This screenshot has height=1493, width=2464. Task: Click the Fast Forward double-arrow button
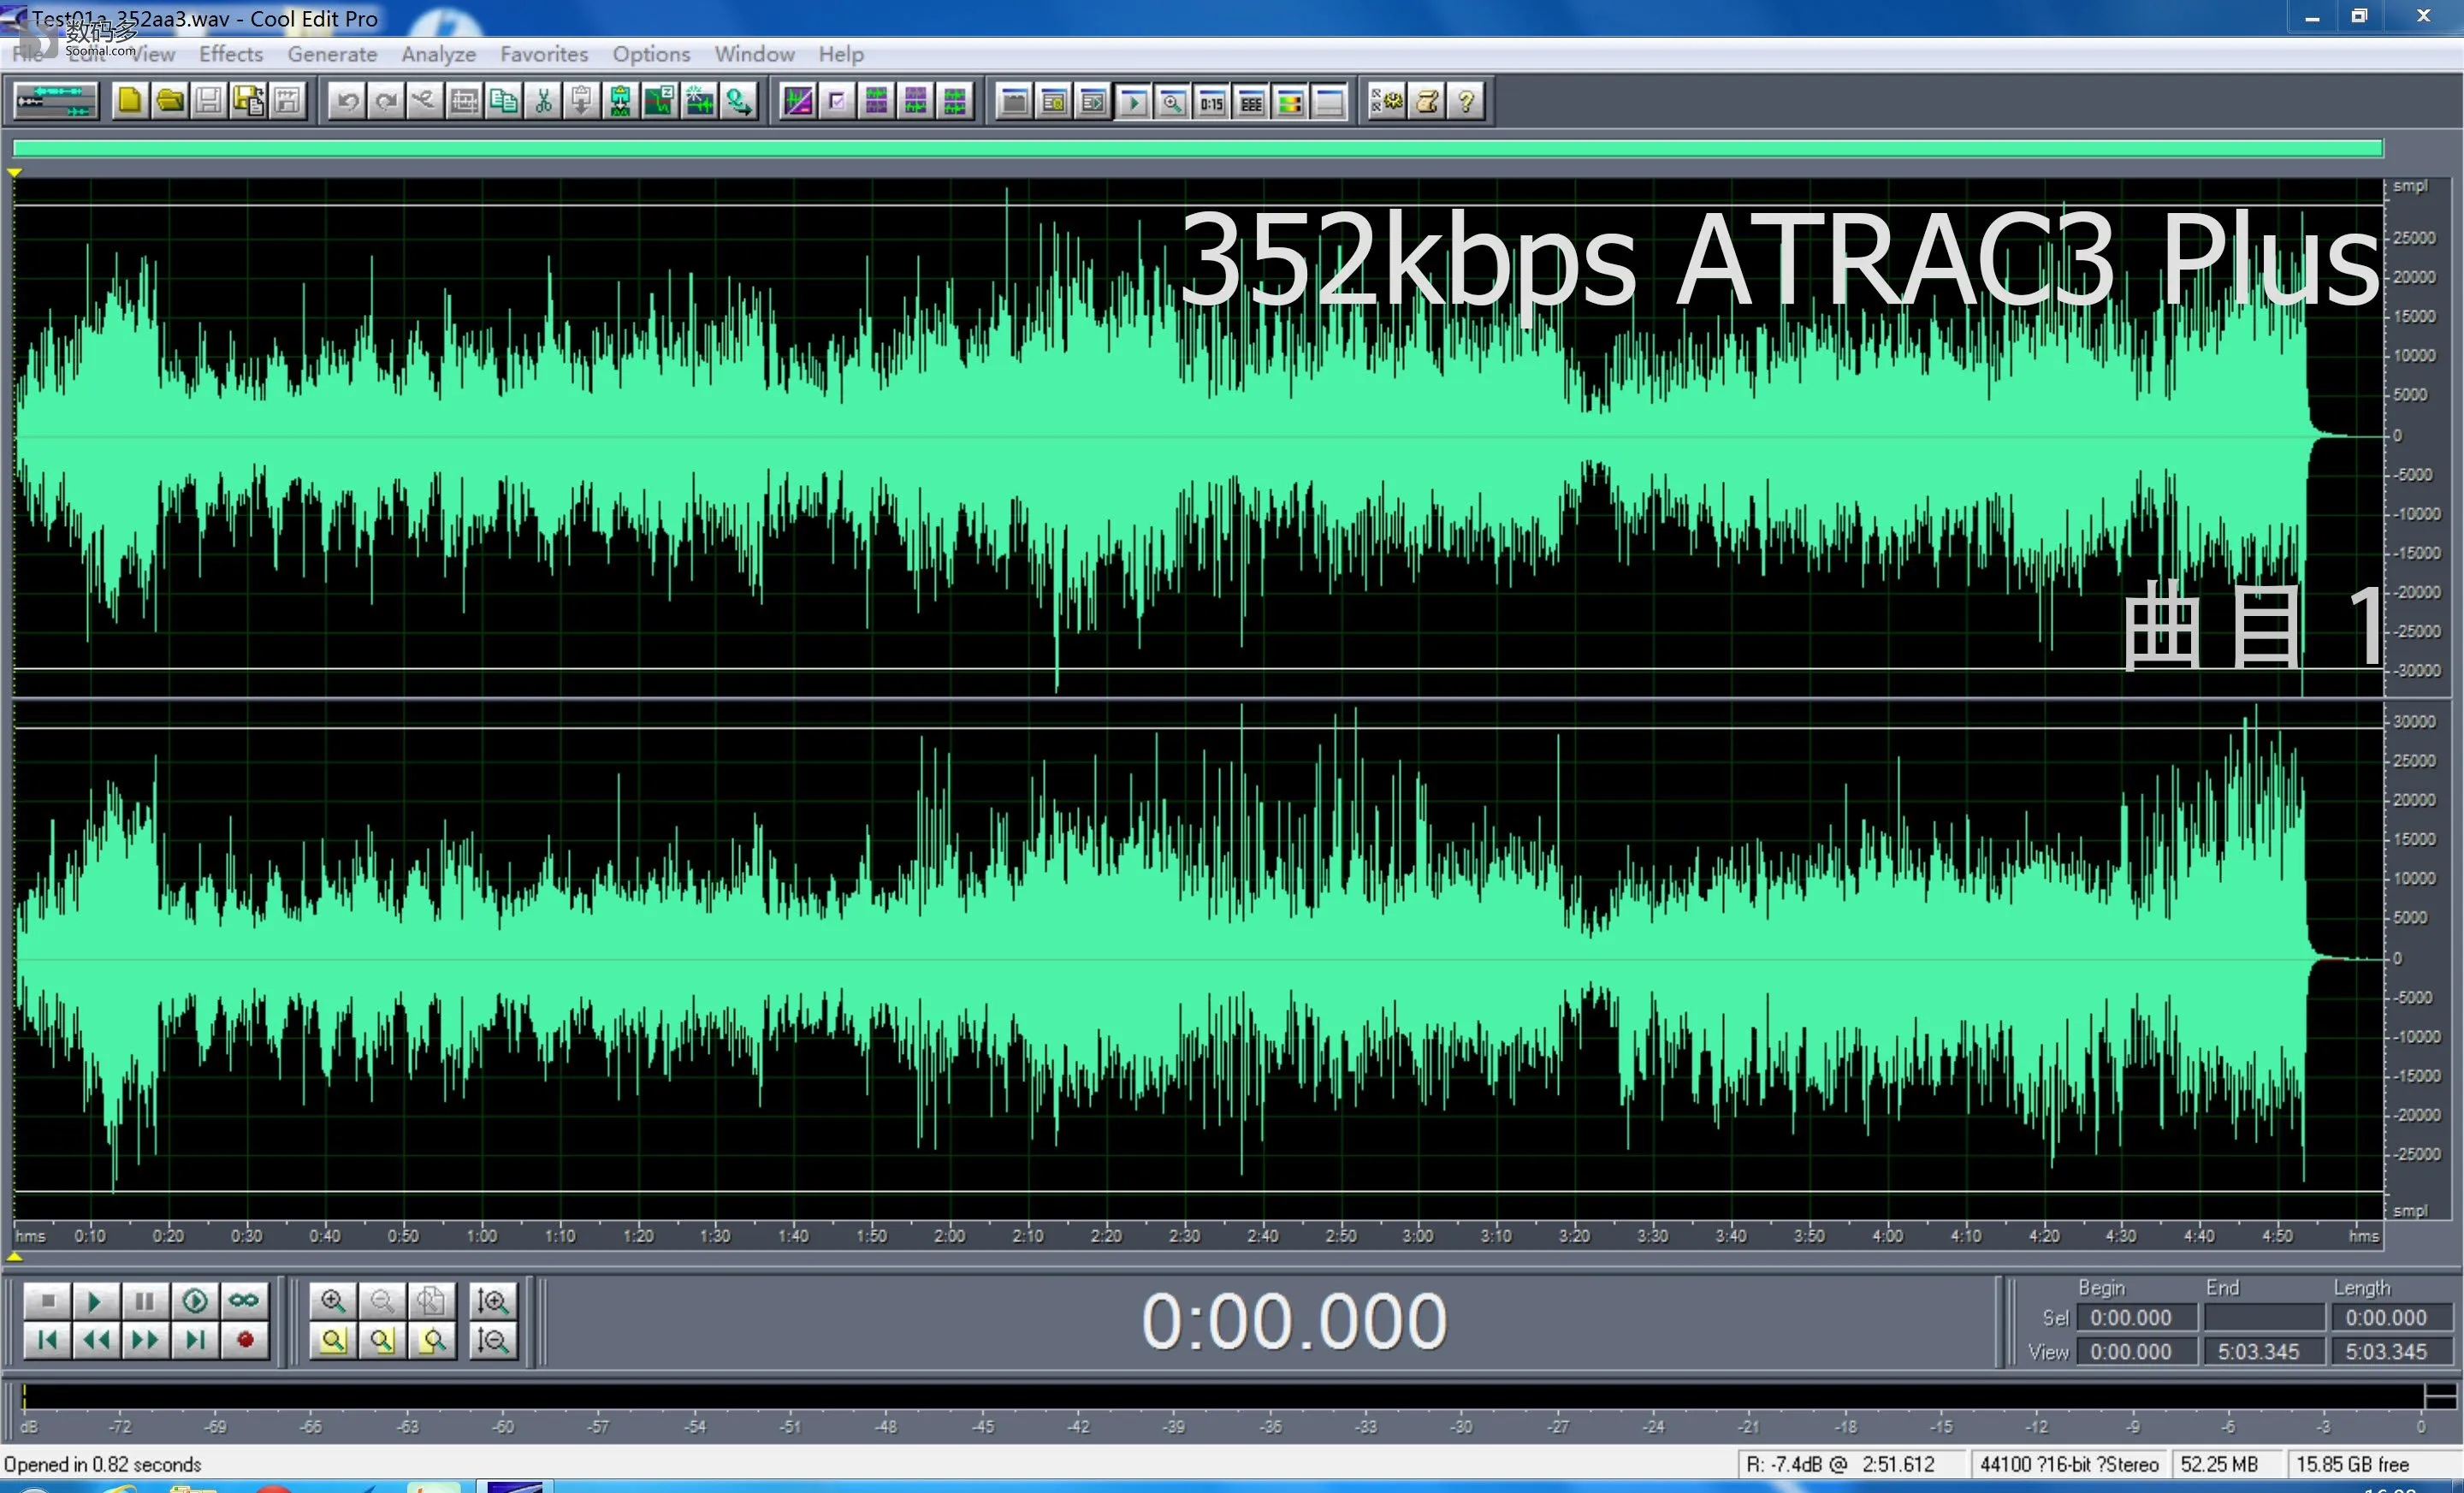click(145, 1340)
